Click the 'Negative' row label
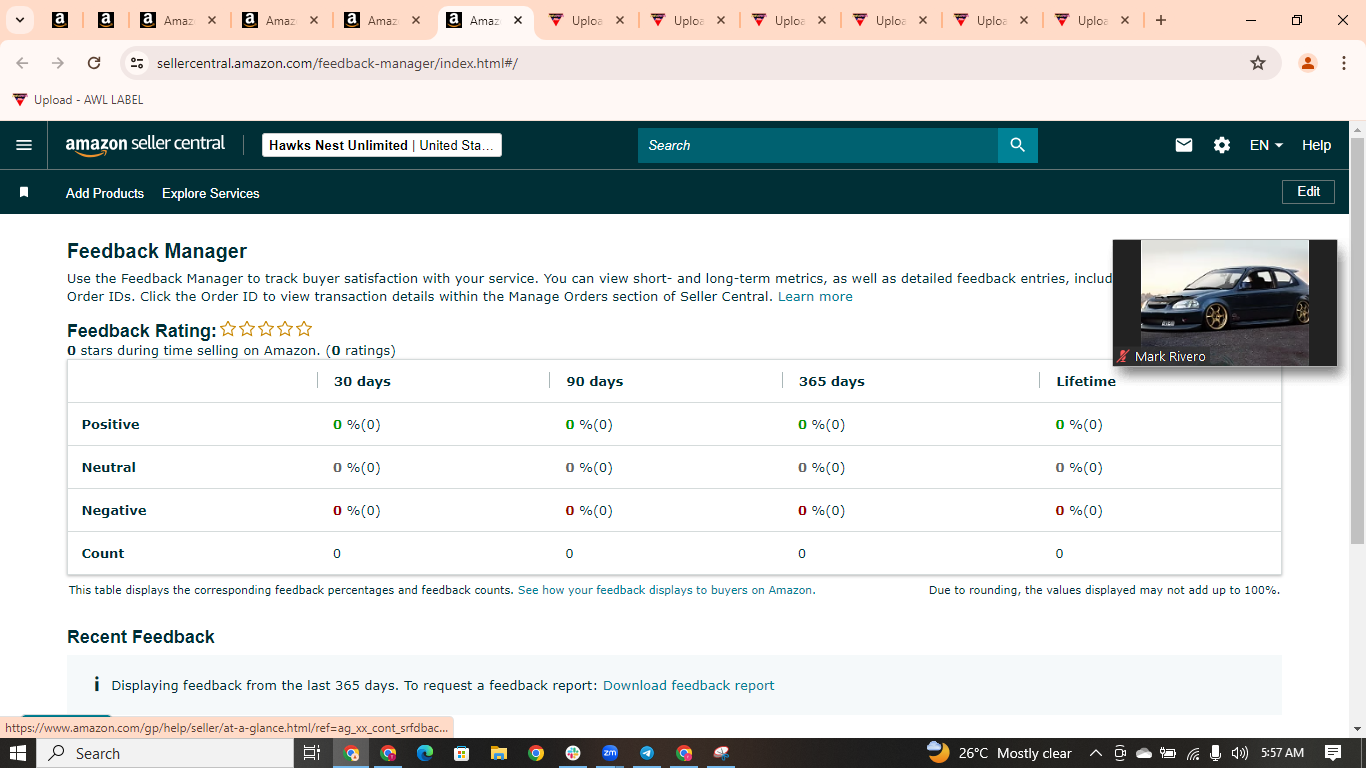 point(114,510)
